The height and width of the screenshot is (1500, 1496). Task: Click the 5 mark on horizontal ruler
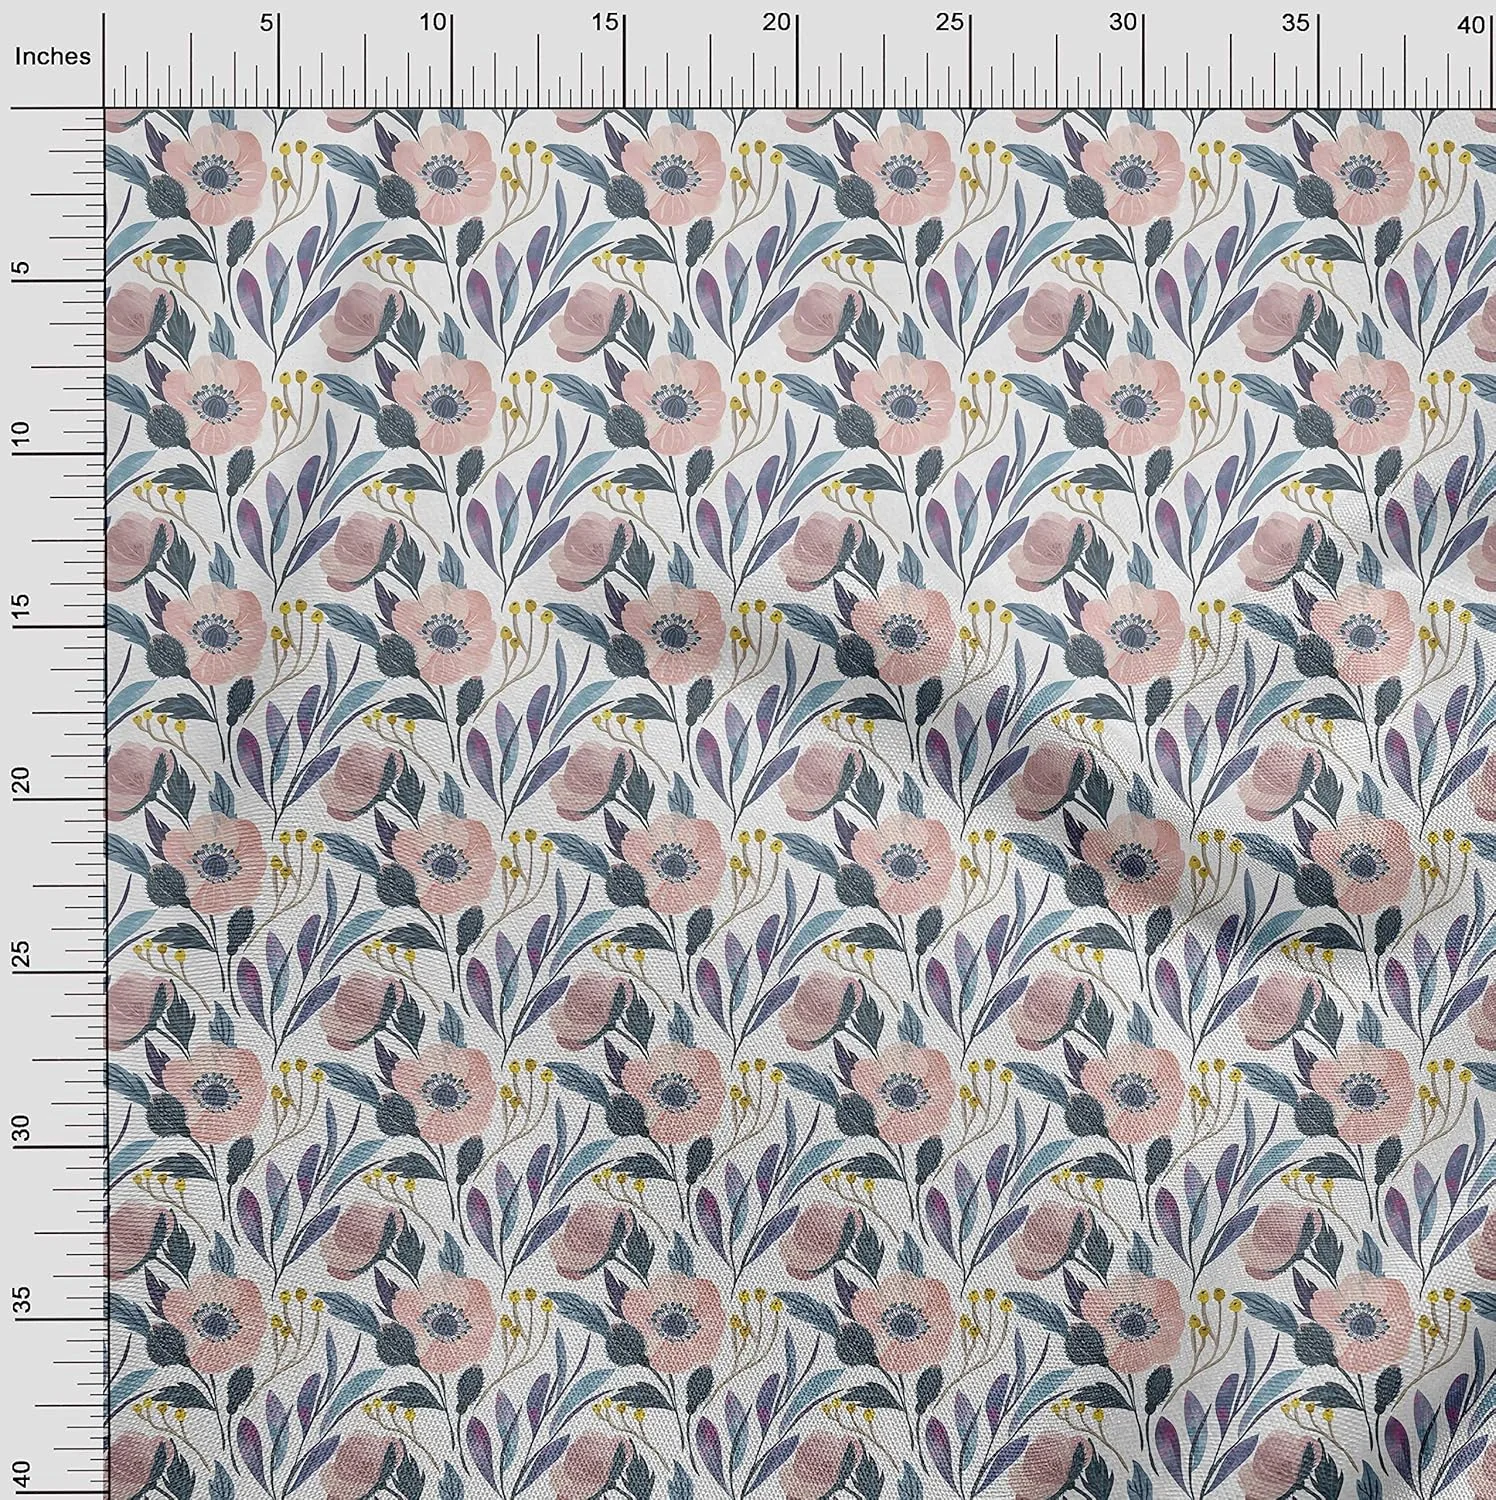click(267, 23)
